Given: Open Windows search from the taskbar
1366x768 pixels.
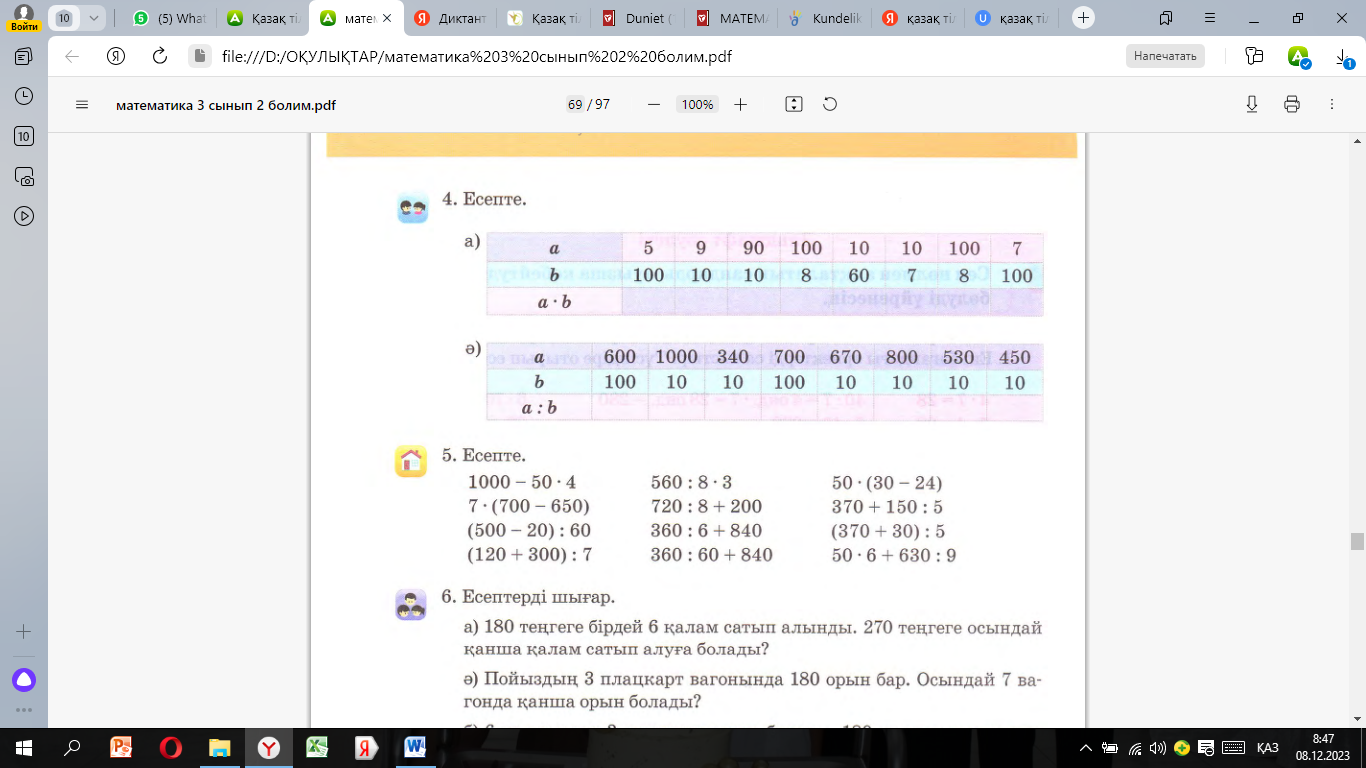Looking at the screenshot, I should point(72,747).
